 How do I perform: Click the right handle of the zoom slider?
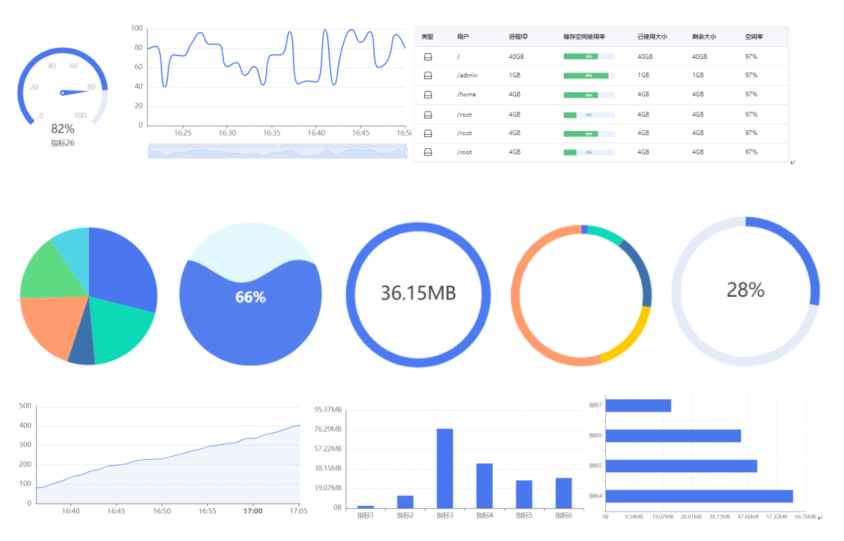tap(406, 153)
